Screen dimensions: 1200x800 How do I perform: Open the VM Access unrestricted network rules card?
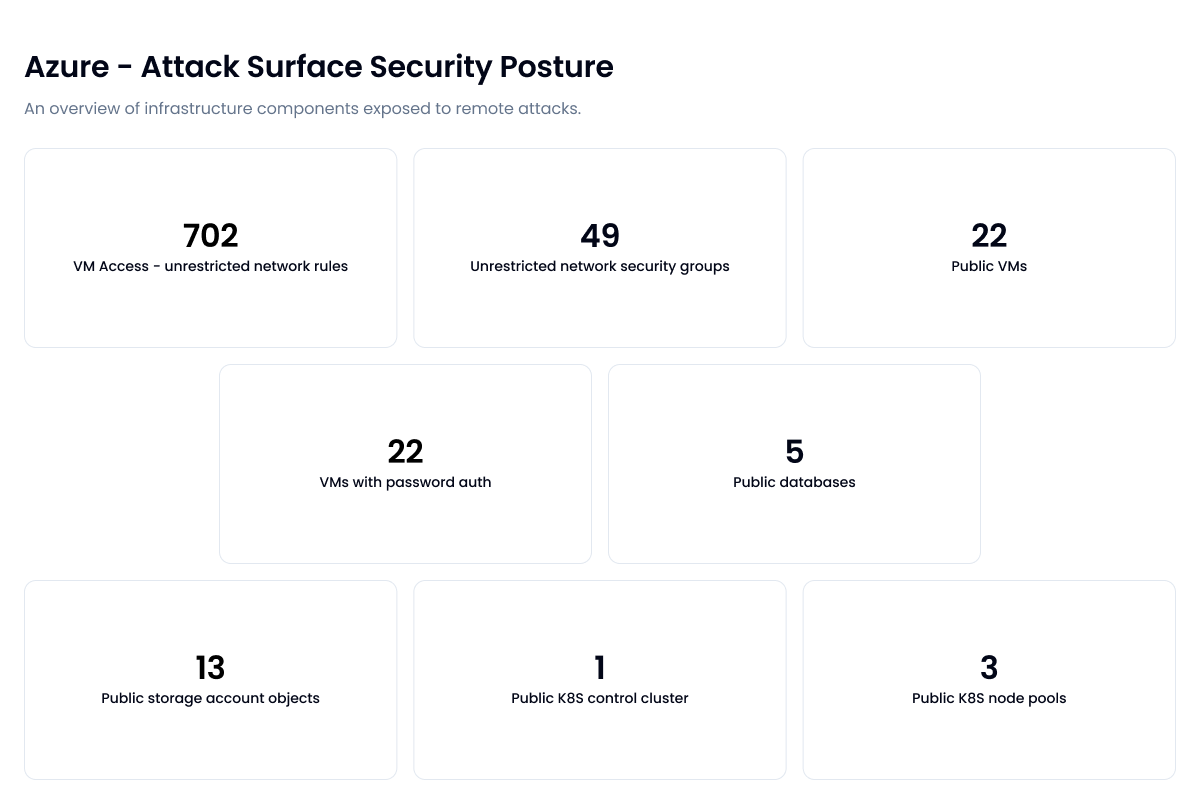tap(210, 247)
